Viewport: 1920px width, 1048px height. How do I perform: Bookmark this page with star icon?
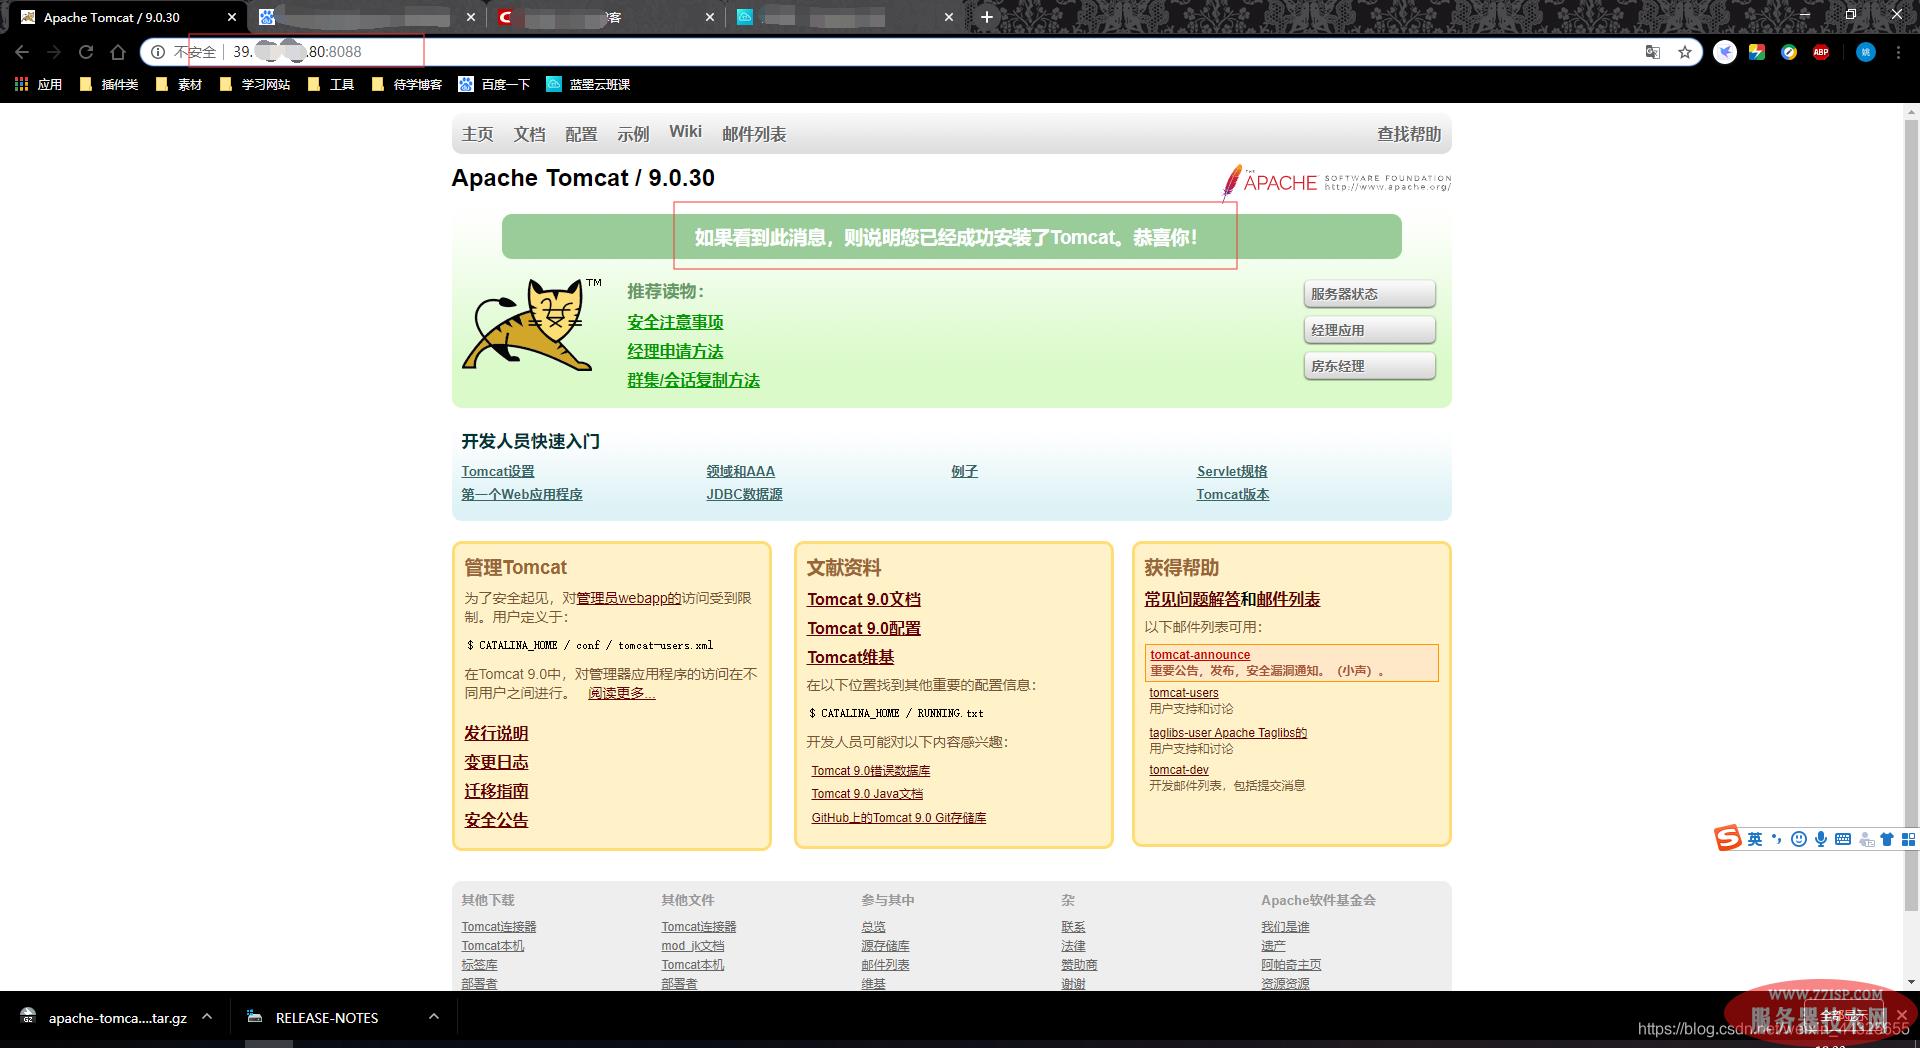(x=1685, y=52)
